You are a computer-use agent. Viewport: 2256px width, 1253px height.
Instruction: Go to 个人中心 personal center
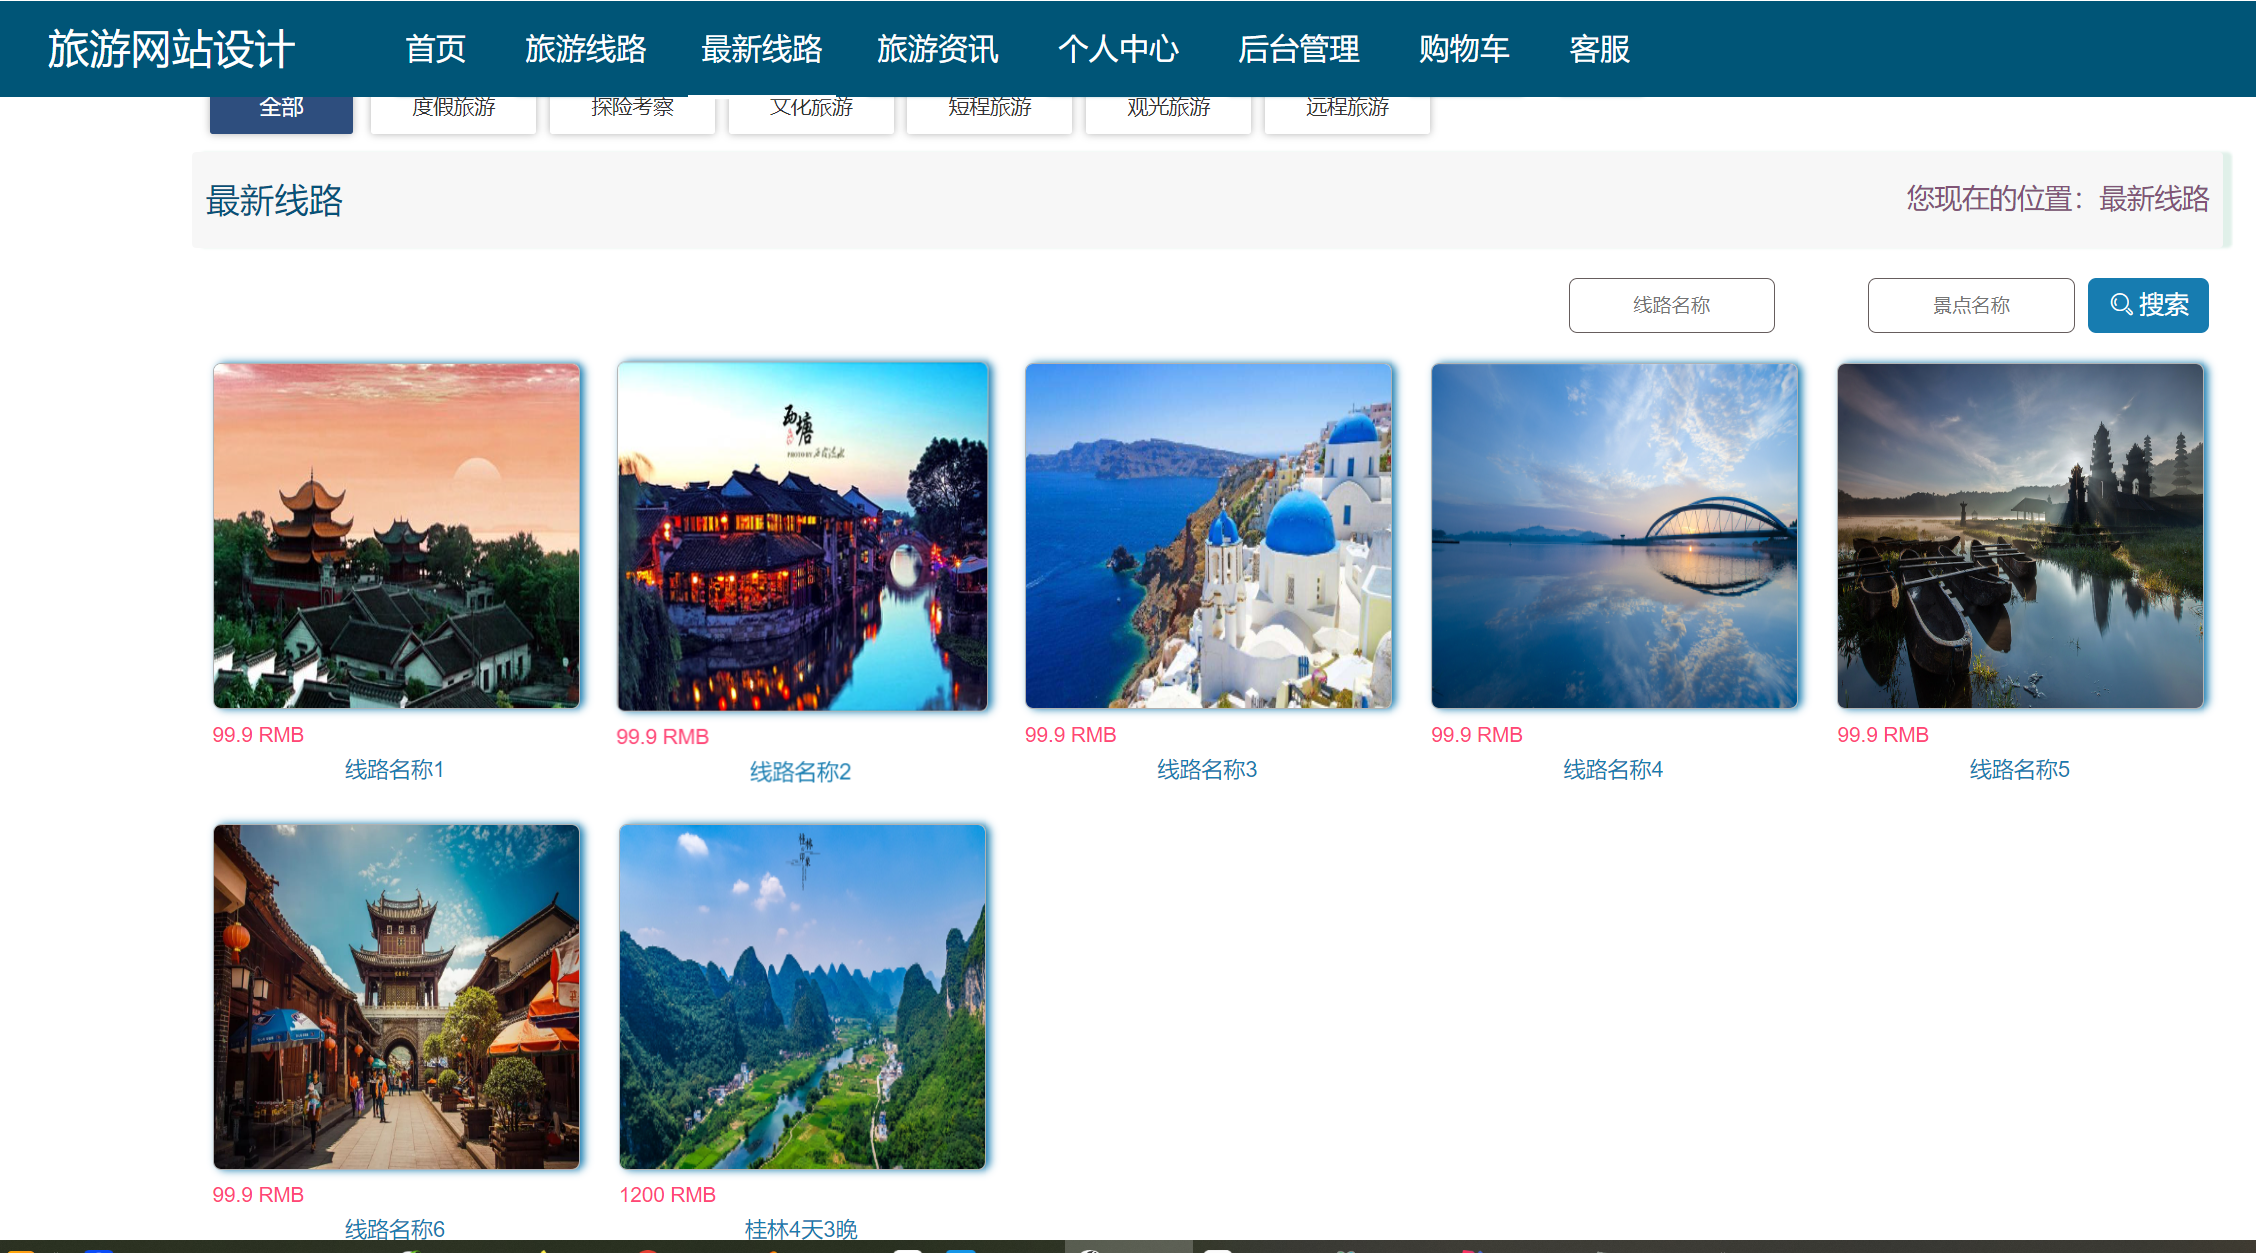[1120, 48]
